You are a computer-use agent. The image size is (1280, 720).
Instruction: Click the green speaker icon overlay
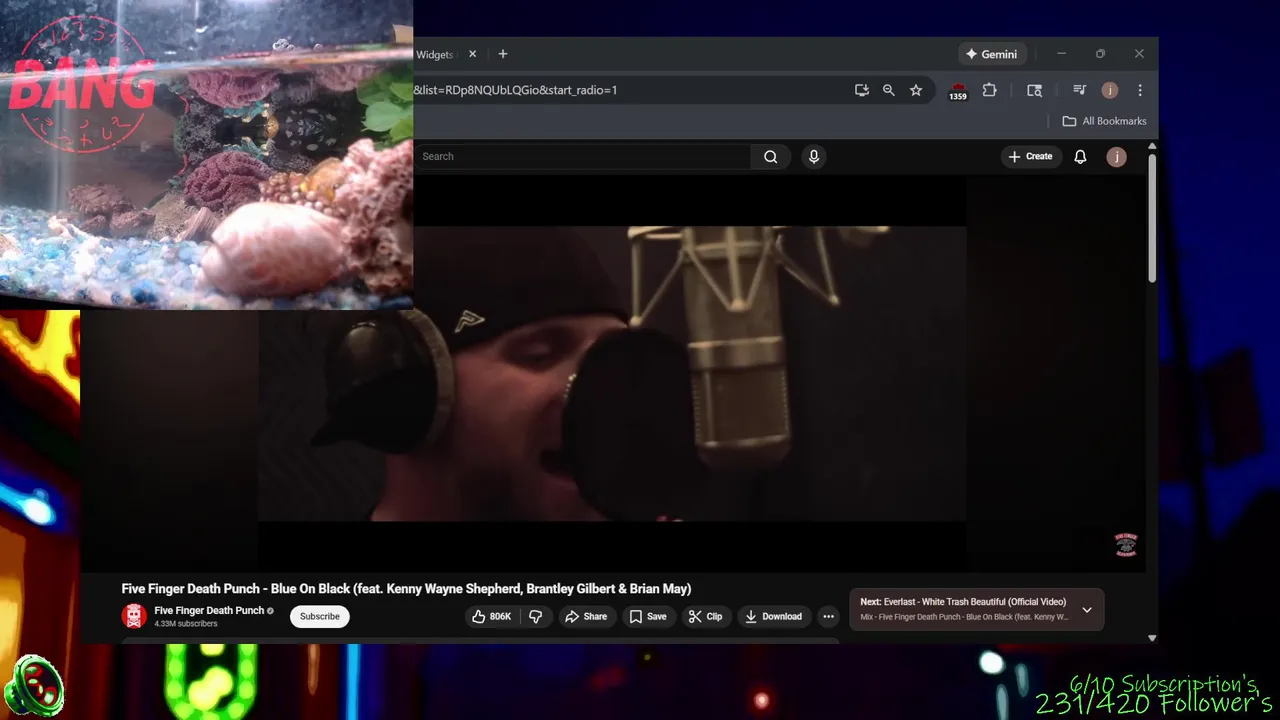(34, 687)
